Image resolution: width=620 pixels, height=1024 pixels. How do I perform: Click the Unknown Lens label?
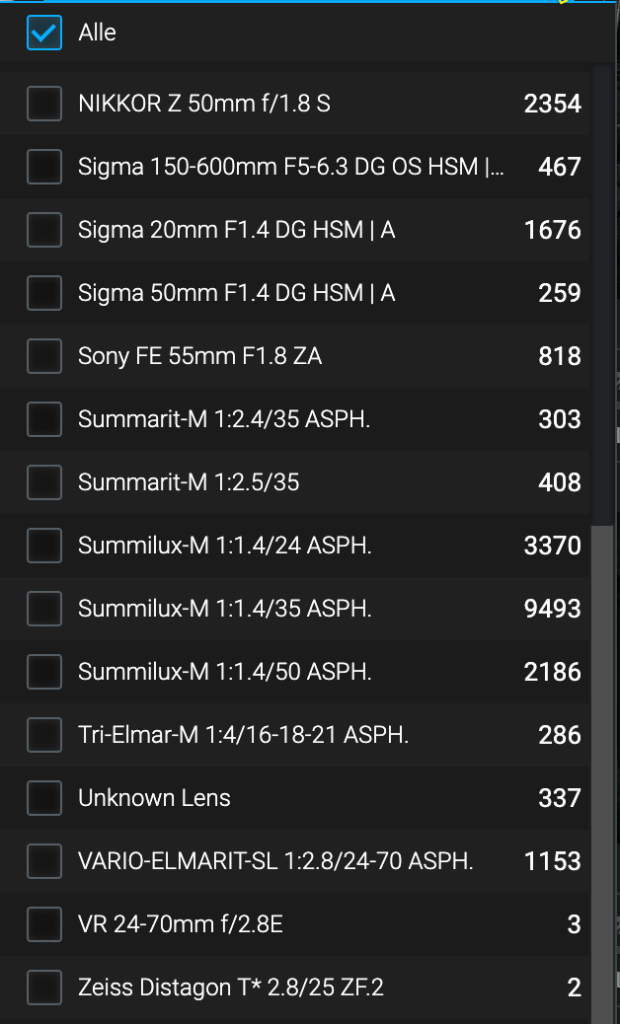coord(154,798)
